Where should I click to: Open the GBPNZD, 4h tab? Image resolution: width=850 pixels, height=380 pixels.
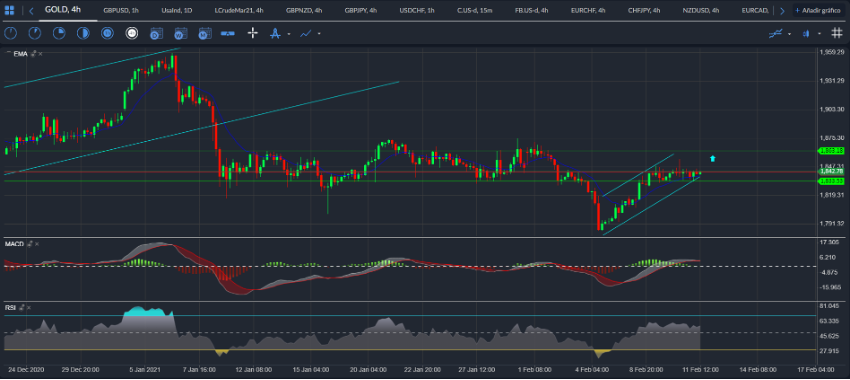[304, 10]
